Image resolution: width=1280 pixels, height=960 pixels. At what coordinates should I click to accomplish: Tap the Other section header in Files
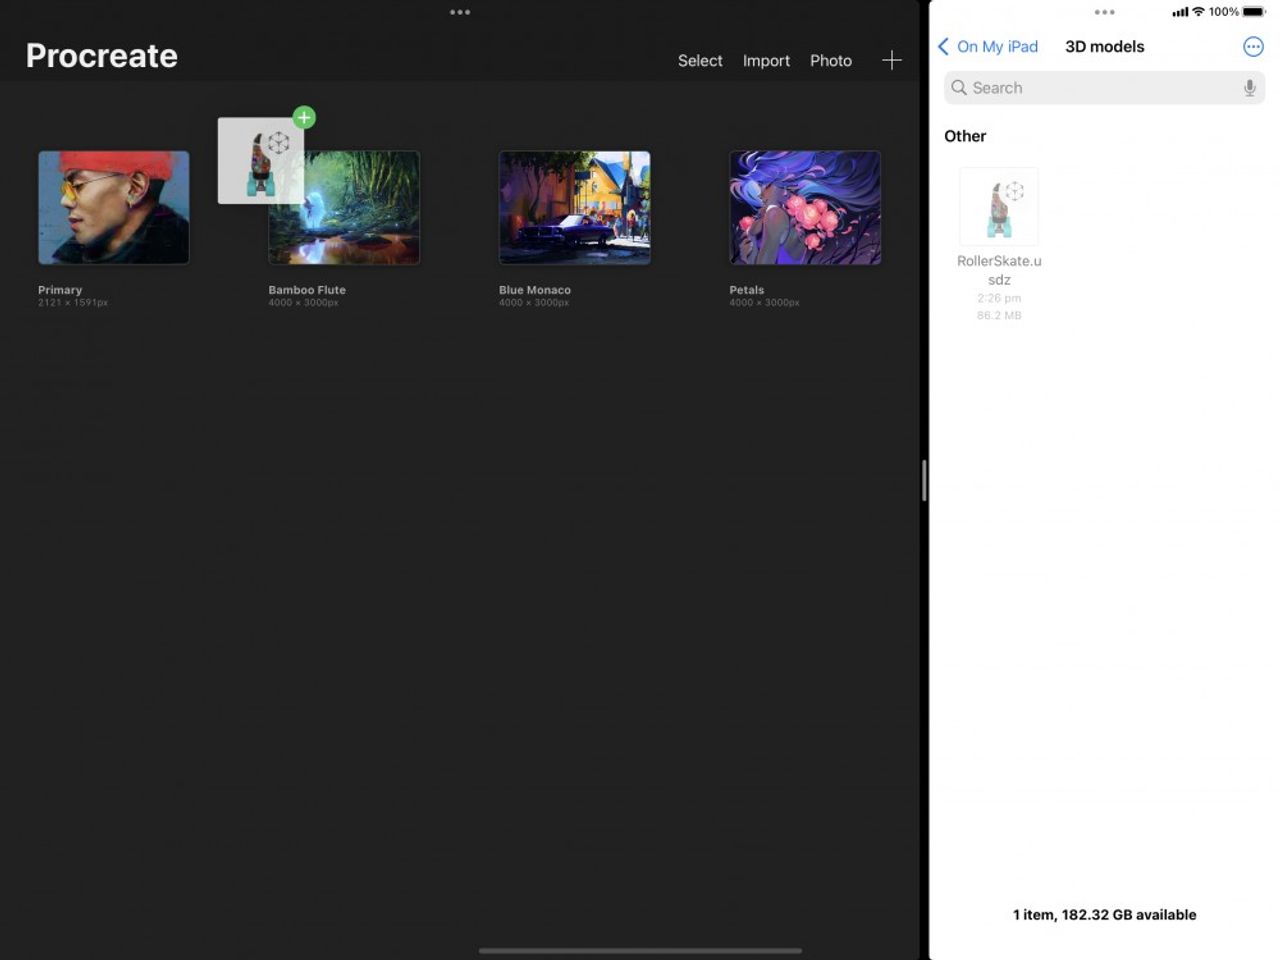[x=964, y=136]
